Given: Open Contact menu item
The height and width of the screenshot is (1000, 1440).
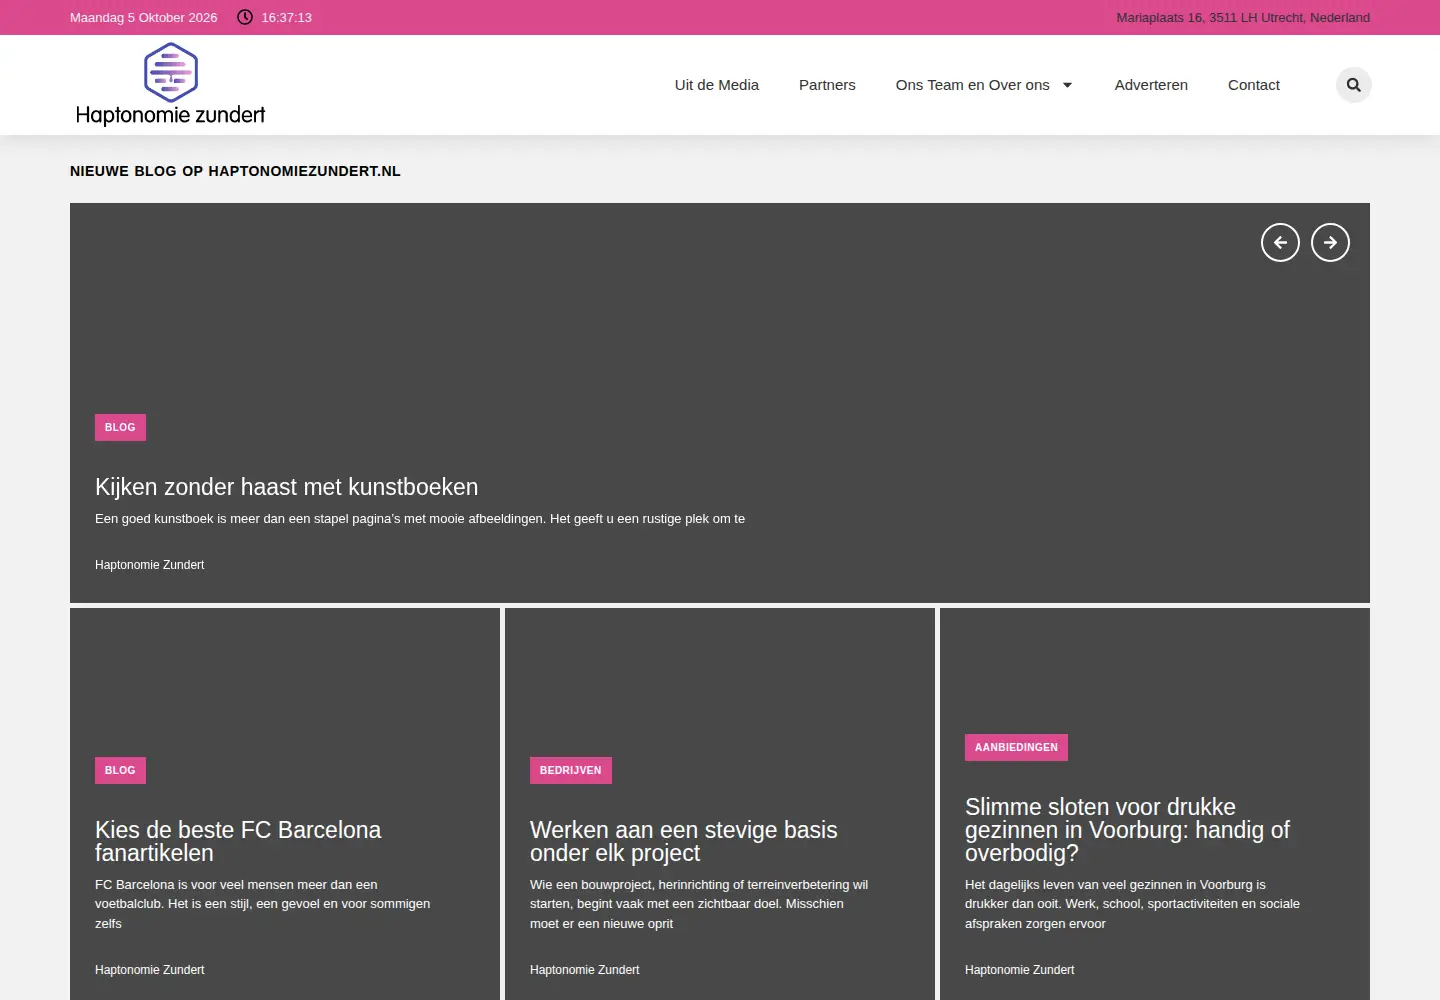Looking at the screenshot, I should click(1254, 85).
